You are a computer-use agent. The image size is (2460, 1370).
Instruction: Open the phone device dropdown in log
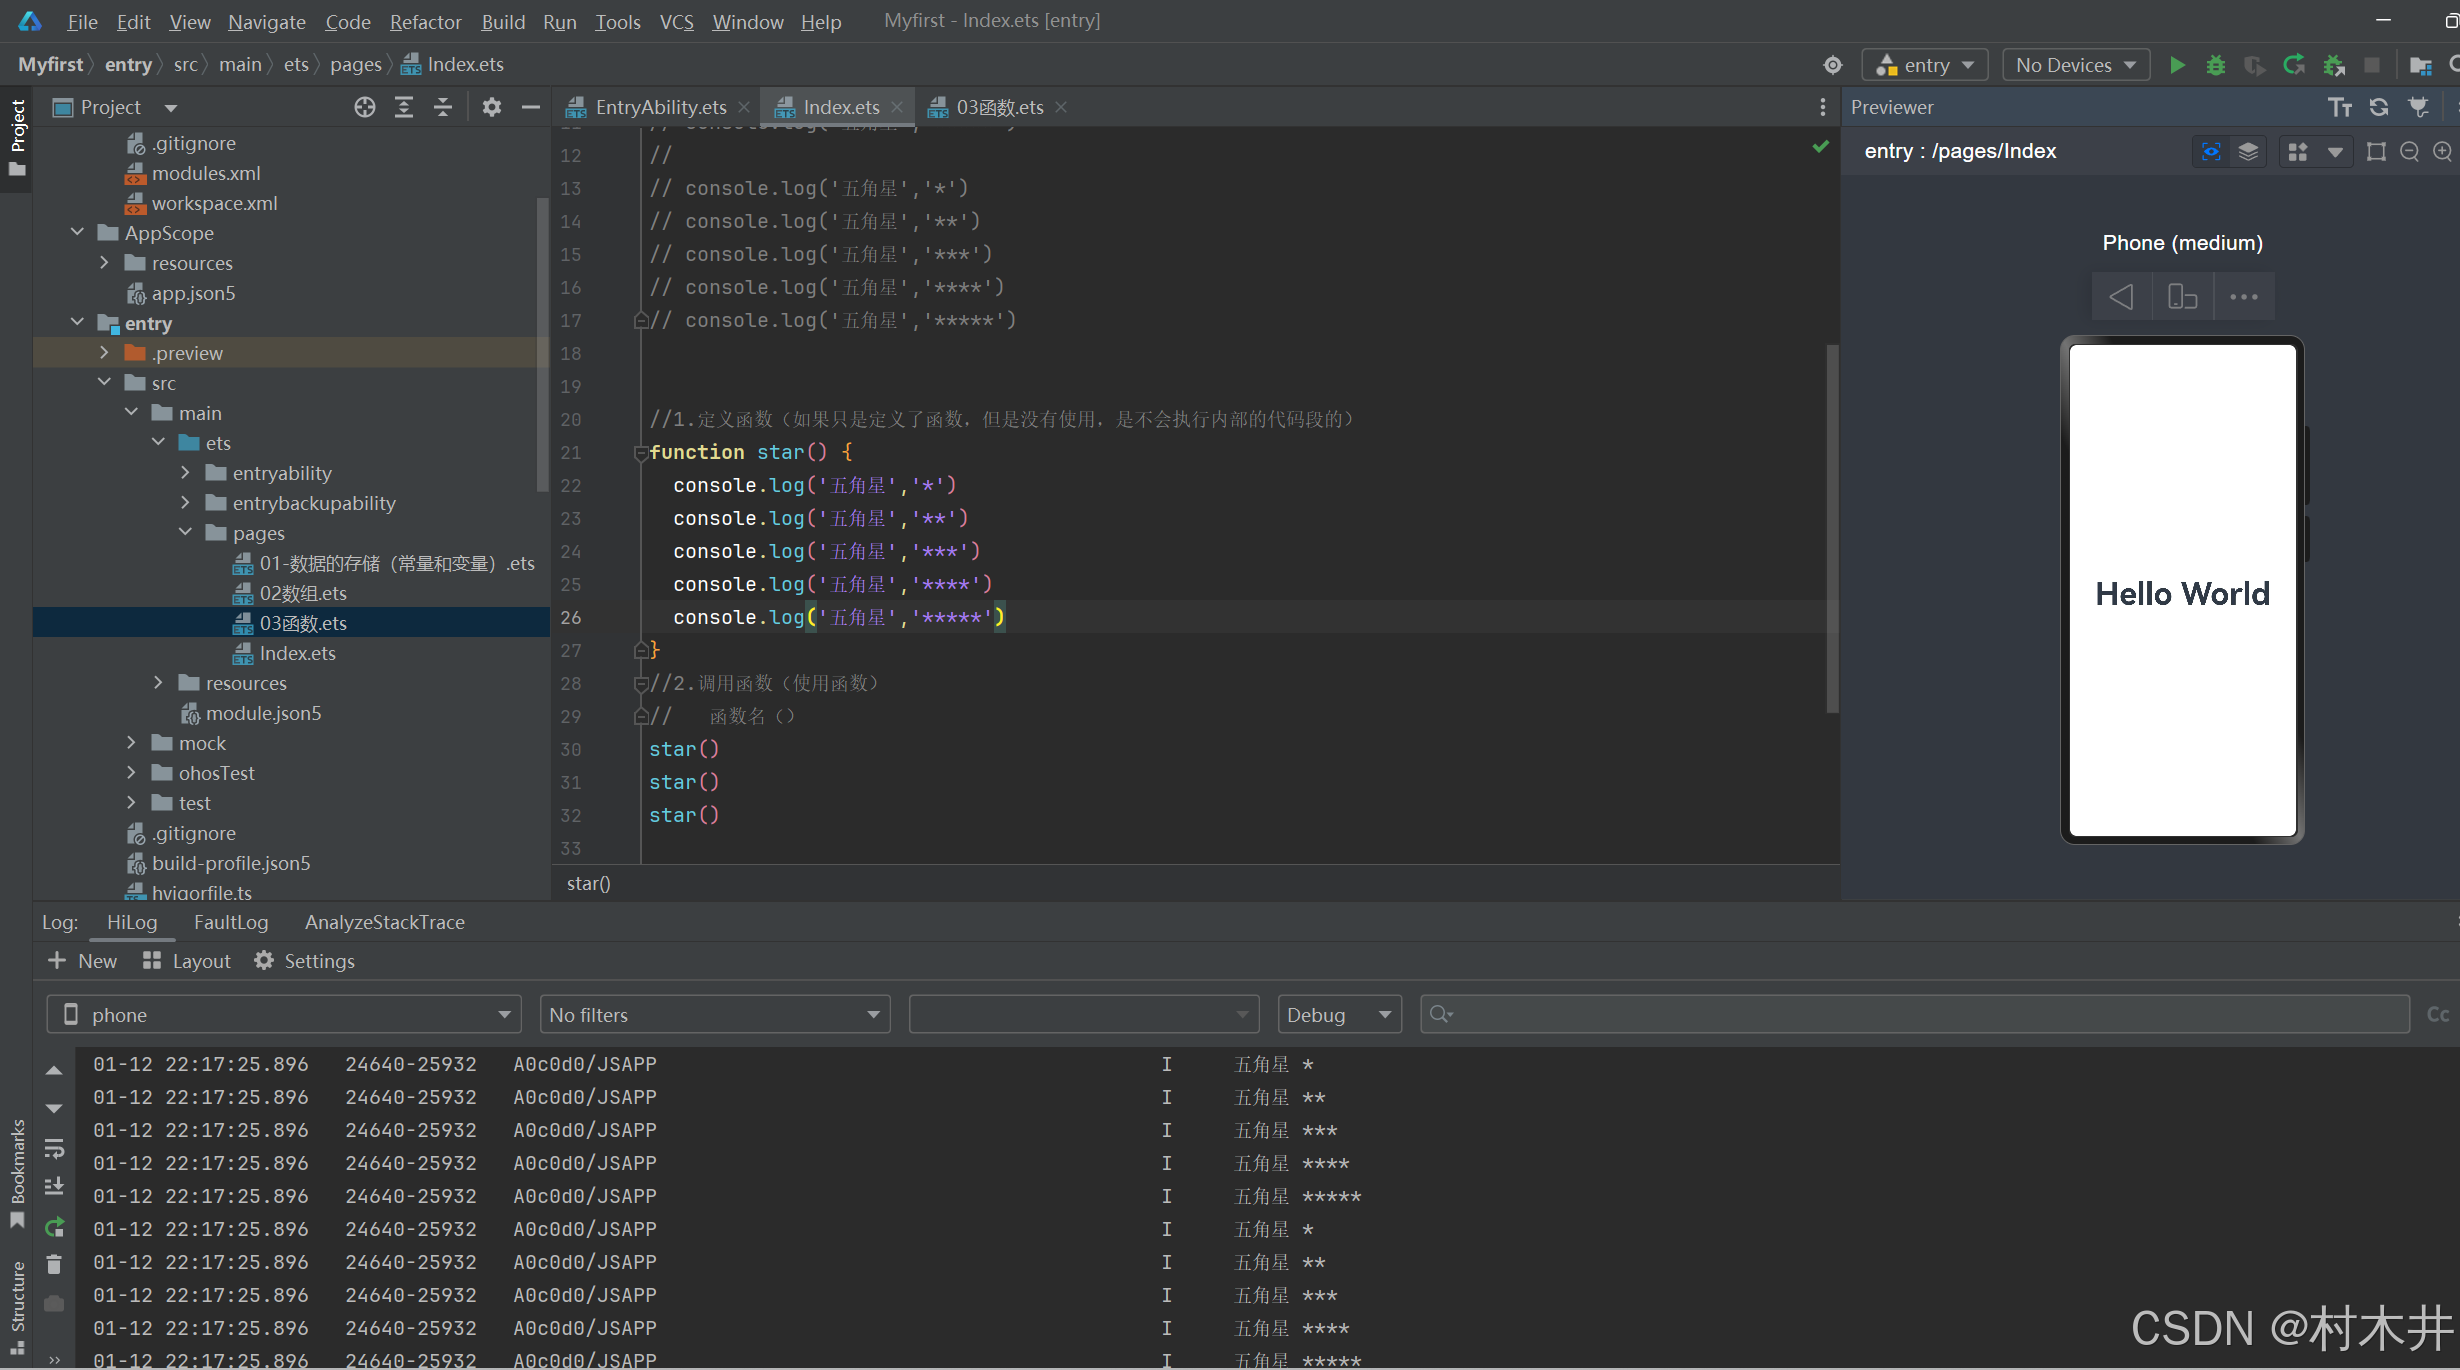point(284,1014)
